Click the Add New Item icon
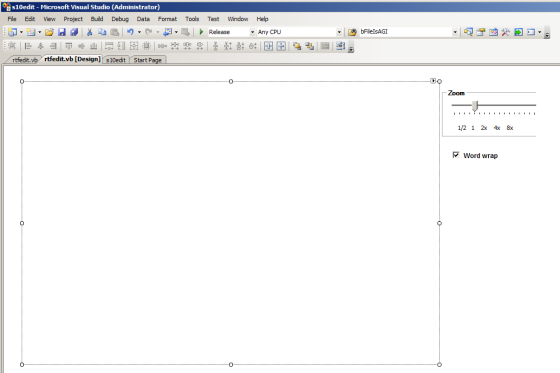560x373 pixels. click(x=31, y=32)
